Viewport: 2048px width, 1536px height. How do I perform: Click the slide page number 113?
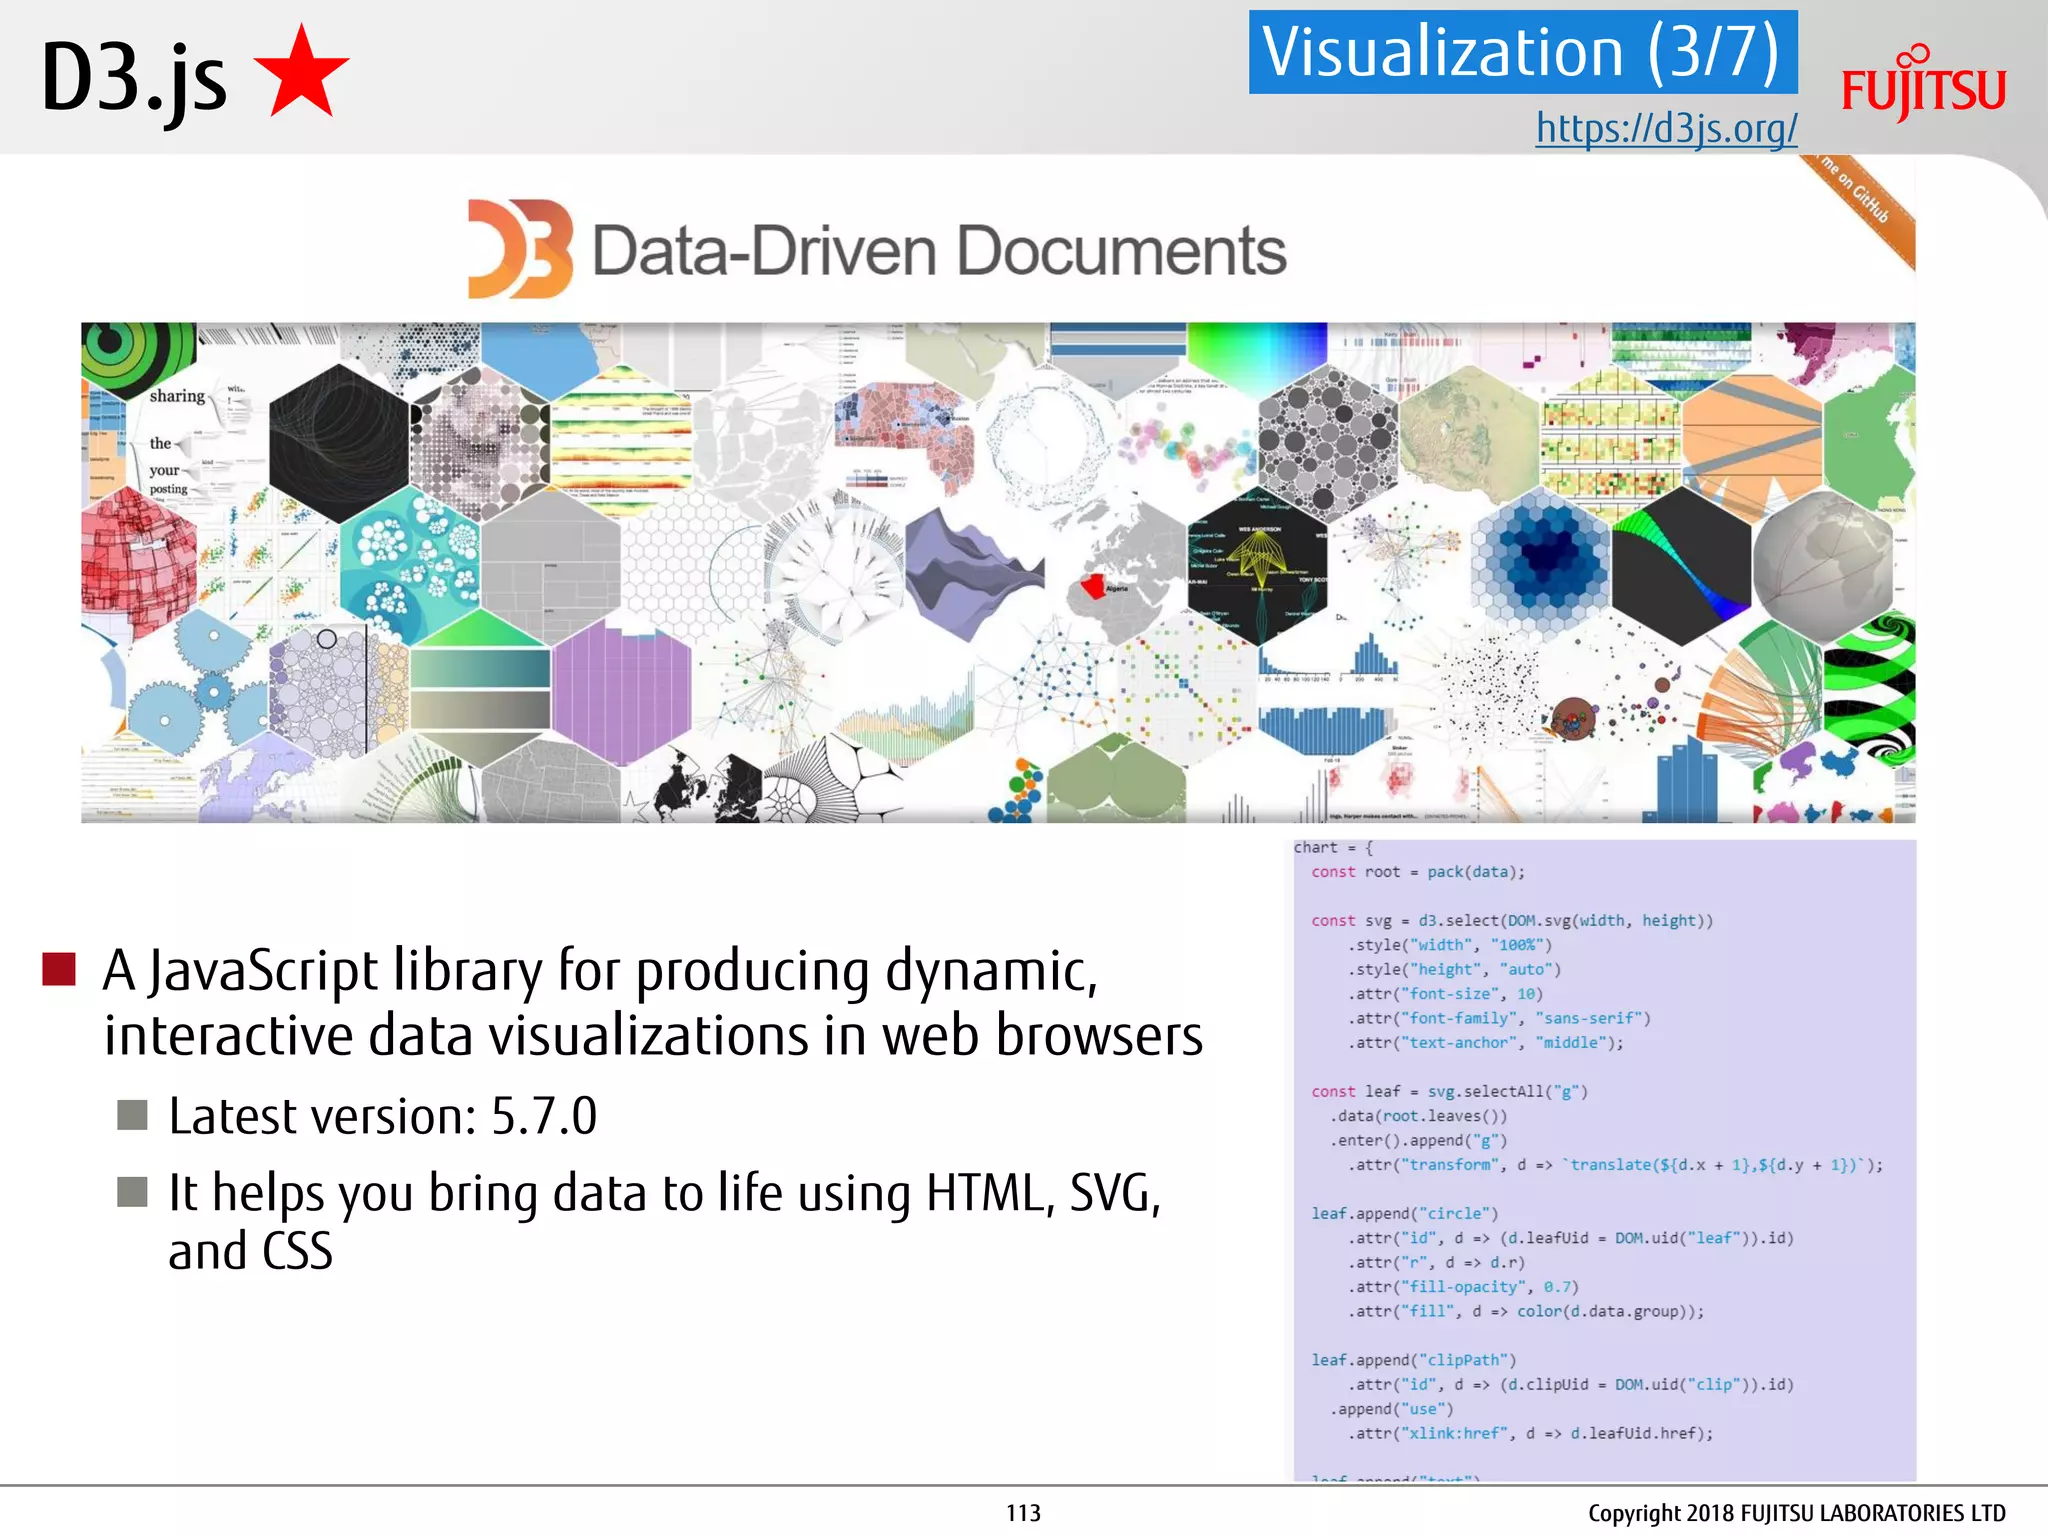pyautogui.click(x=1023, y=1513)
